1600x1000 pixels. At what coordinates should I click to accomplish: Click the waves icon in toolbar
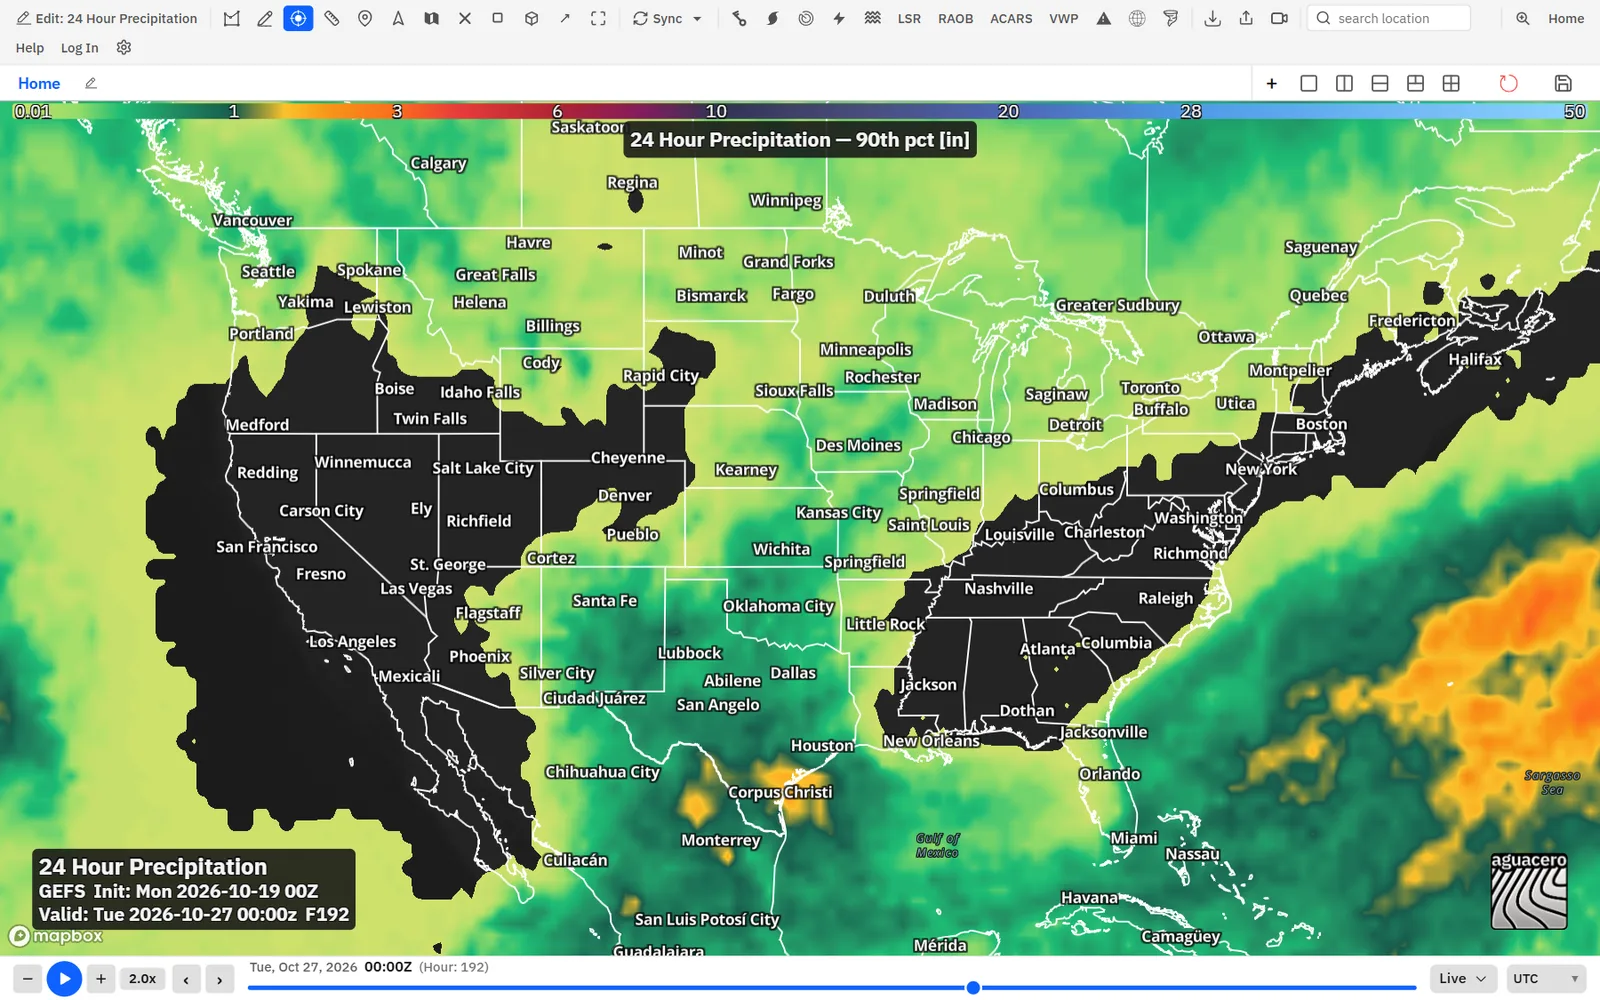[873, 18]
